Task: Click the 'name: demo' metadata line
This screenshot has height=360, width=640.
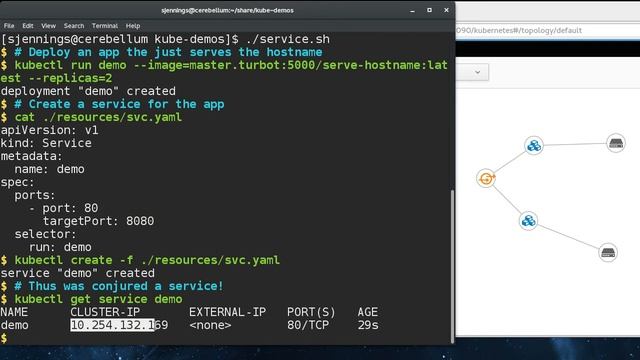Action: pos(49,169)
